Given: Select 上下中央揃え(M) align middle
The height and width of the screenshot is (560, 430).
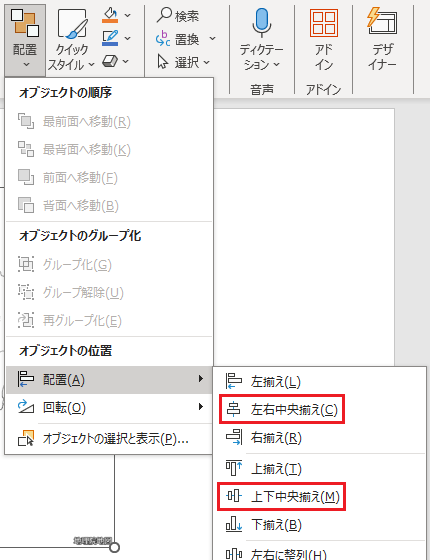Looking at the screenshot, I should [x=319, y=496].
